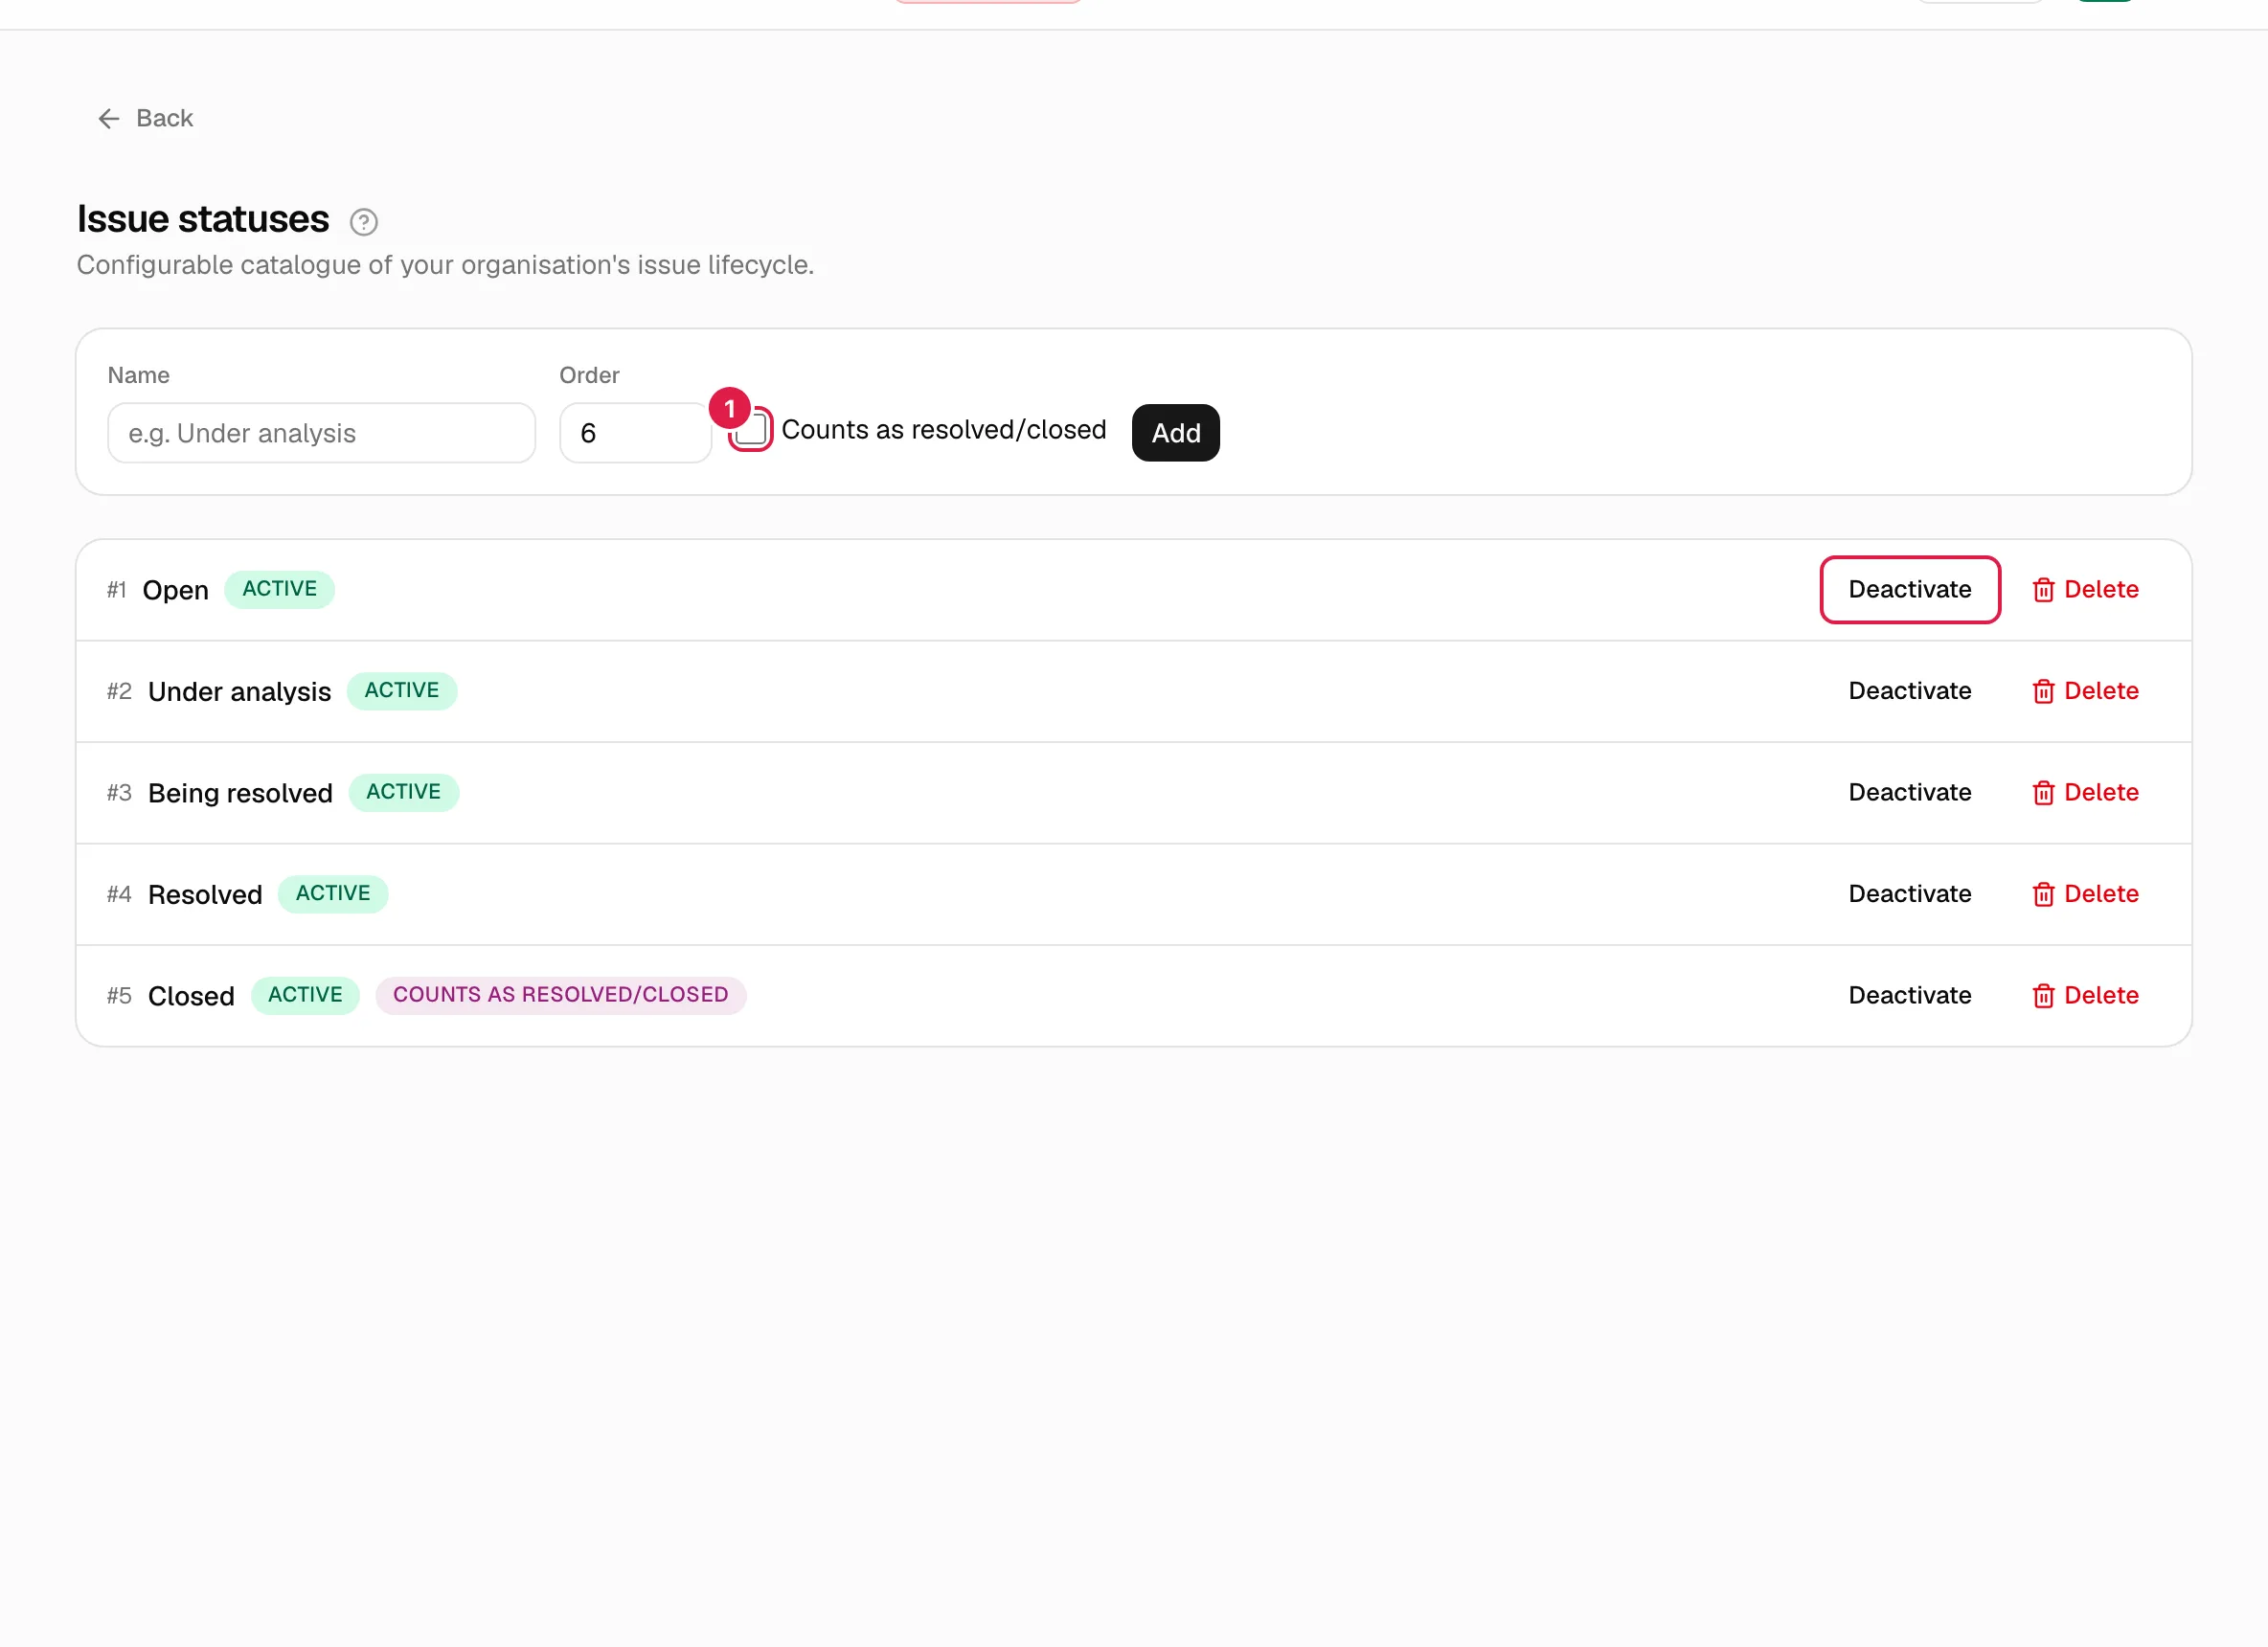Select the Under analysis status name
Screen dimensions: 2268x1647
(x=239, y=692)
